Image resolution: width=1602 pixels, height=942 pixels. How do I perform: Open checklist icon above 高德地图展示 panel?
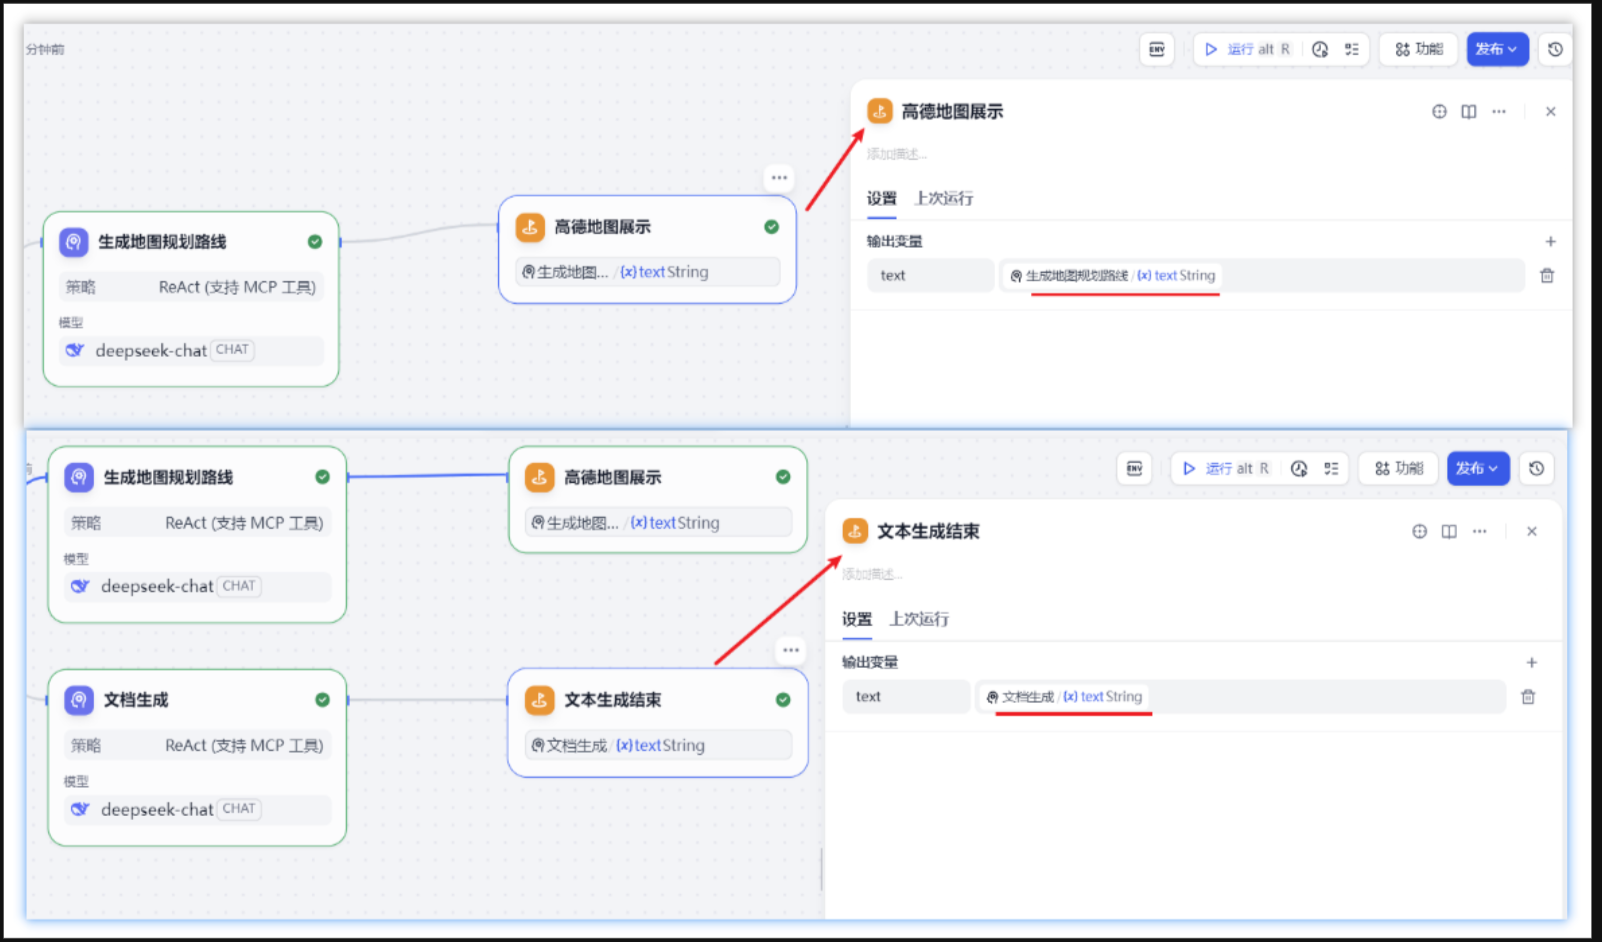point(1352,49)
